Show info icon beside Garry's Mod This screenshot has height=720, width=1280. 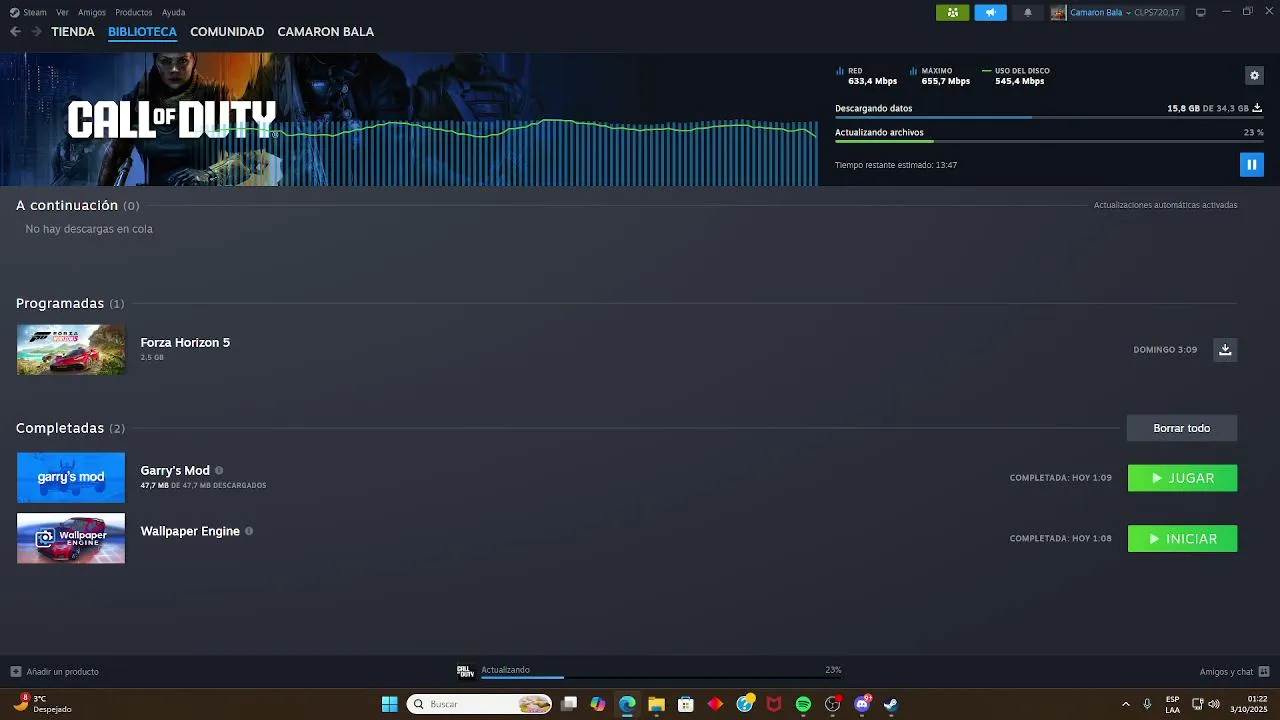(219, 470)
